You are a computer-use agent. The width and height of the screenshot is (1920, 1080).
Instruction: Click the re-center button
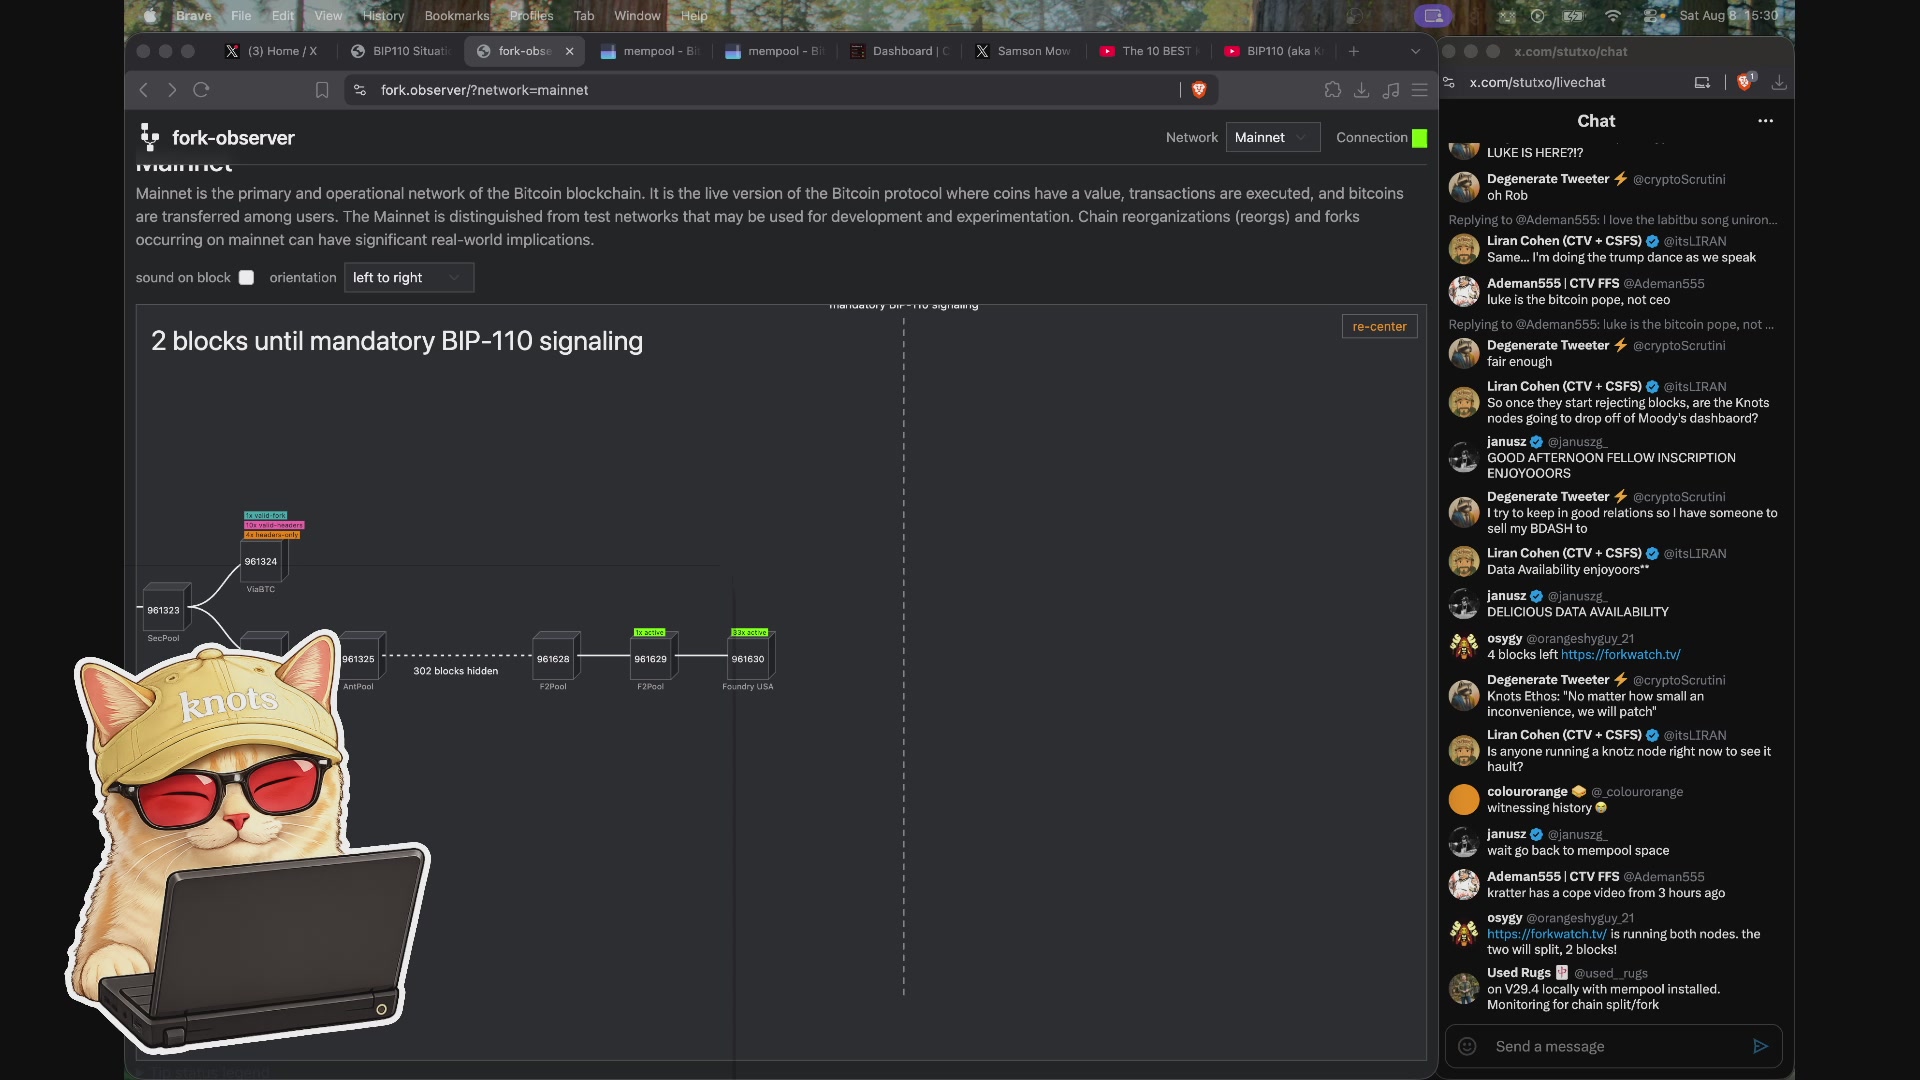pos(1379,326)
